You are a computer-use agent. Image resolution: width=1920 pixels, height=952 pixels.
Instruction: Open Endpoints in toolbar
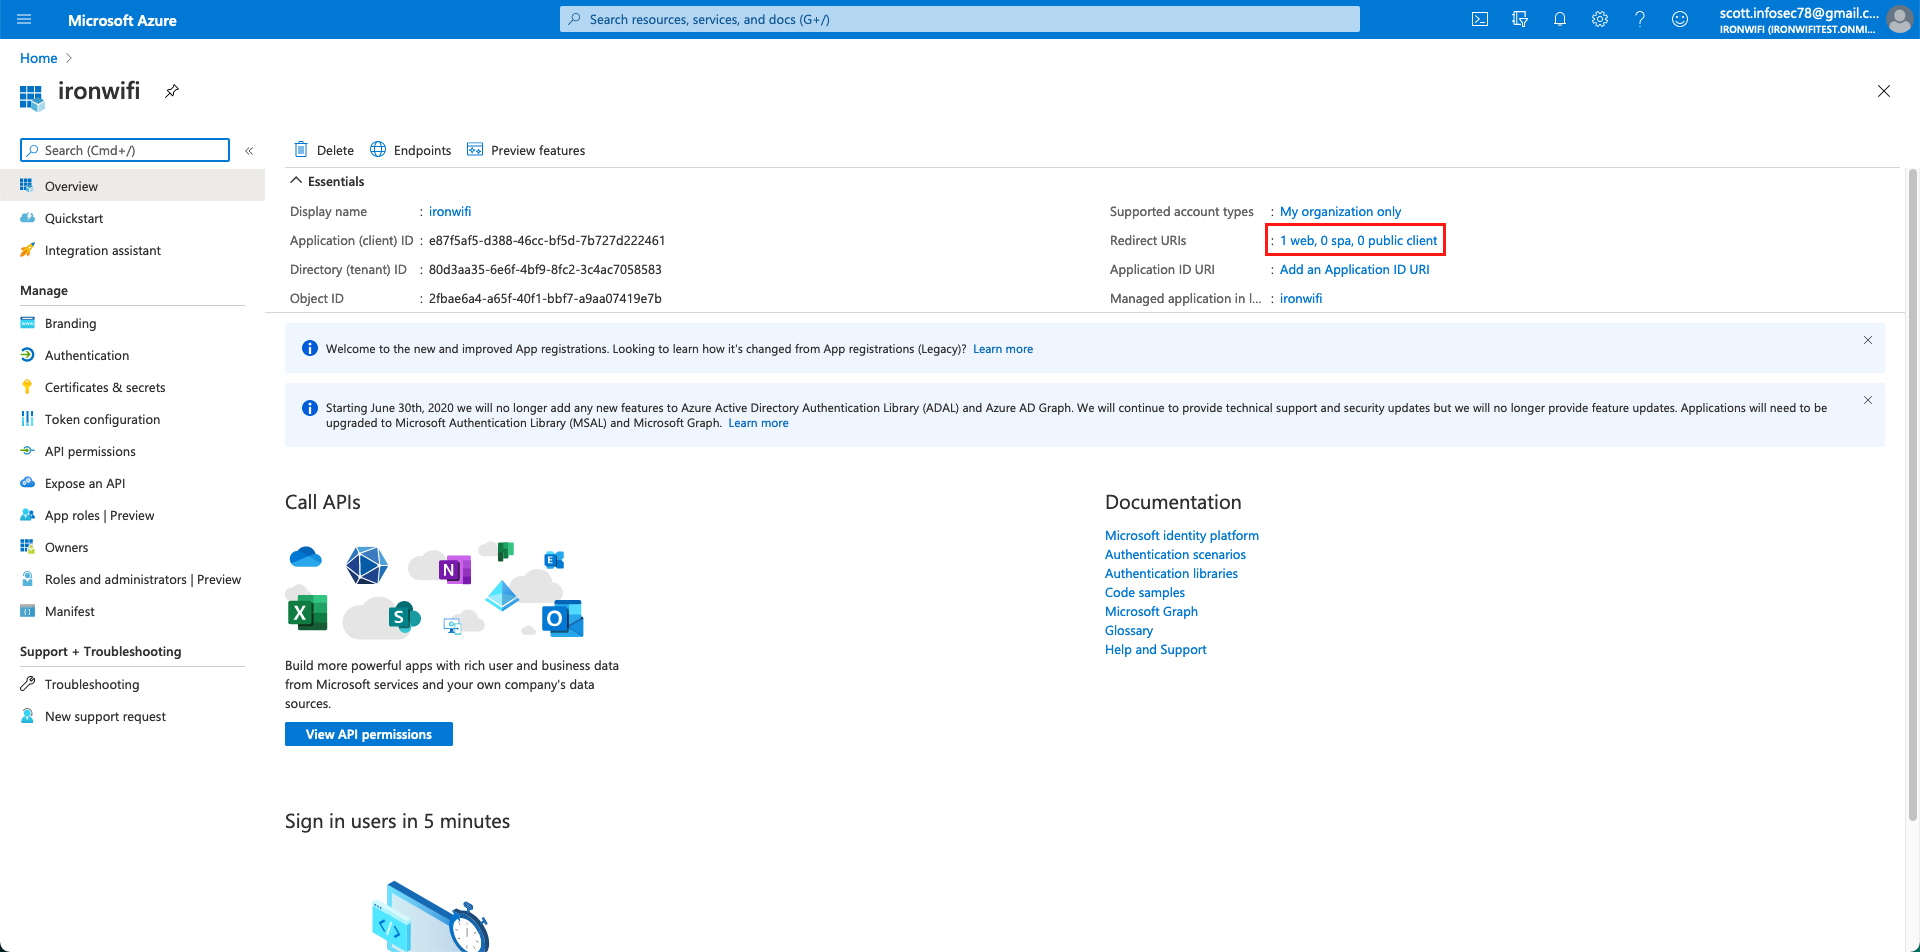[410, 150]
